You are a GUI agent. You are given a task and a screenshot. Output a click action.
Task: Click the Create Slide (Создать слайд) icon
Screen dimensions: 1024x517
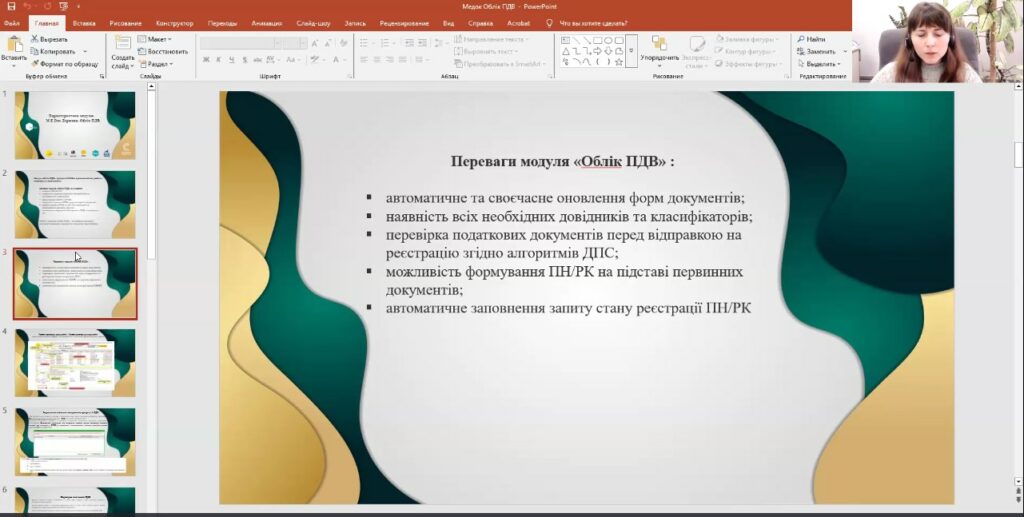click(x=122, y=44)
